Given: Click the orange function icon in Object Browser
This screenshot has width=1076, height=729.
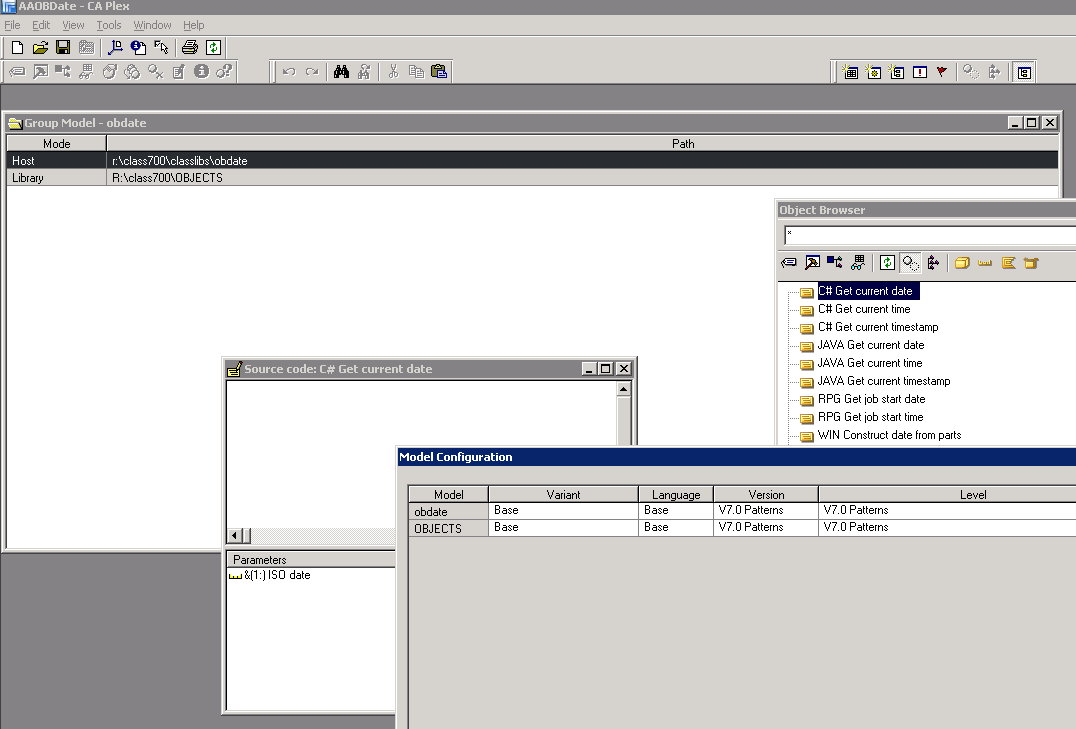Looking at the screenshot, I should click(1008, 263).
